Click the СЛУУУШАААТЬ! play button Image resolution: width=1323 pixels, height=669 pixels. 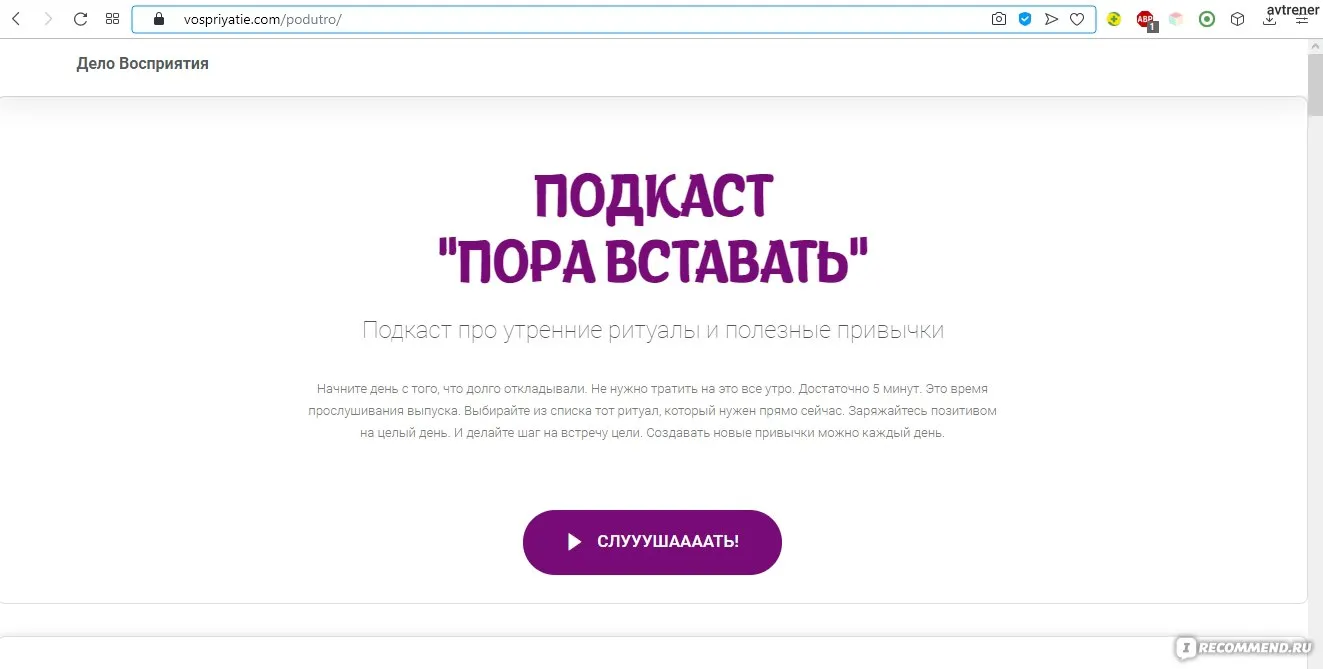(x=652, y=542)
